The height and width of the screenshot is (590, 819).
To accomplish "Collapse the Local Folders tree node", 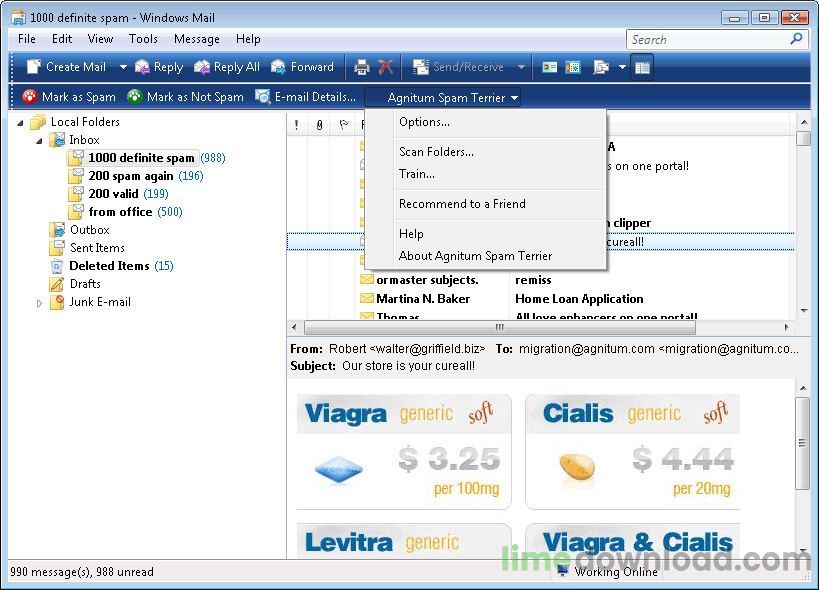I will (x=20, y=123).
